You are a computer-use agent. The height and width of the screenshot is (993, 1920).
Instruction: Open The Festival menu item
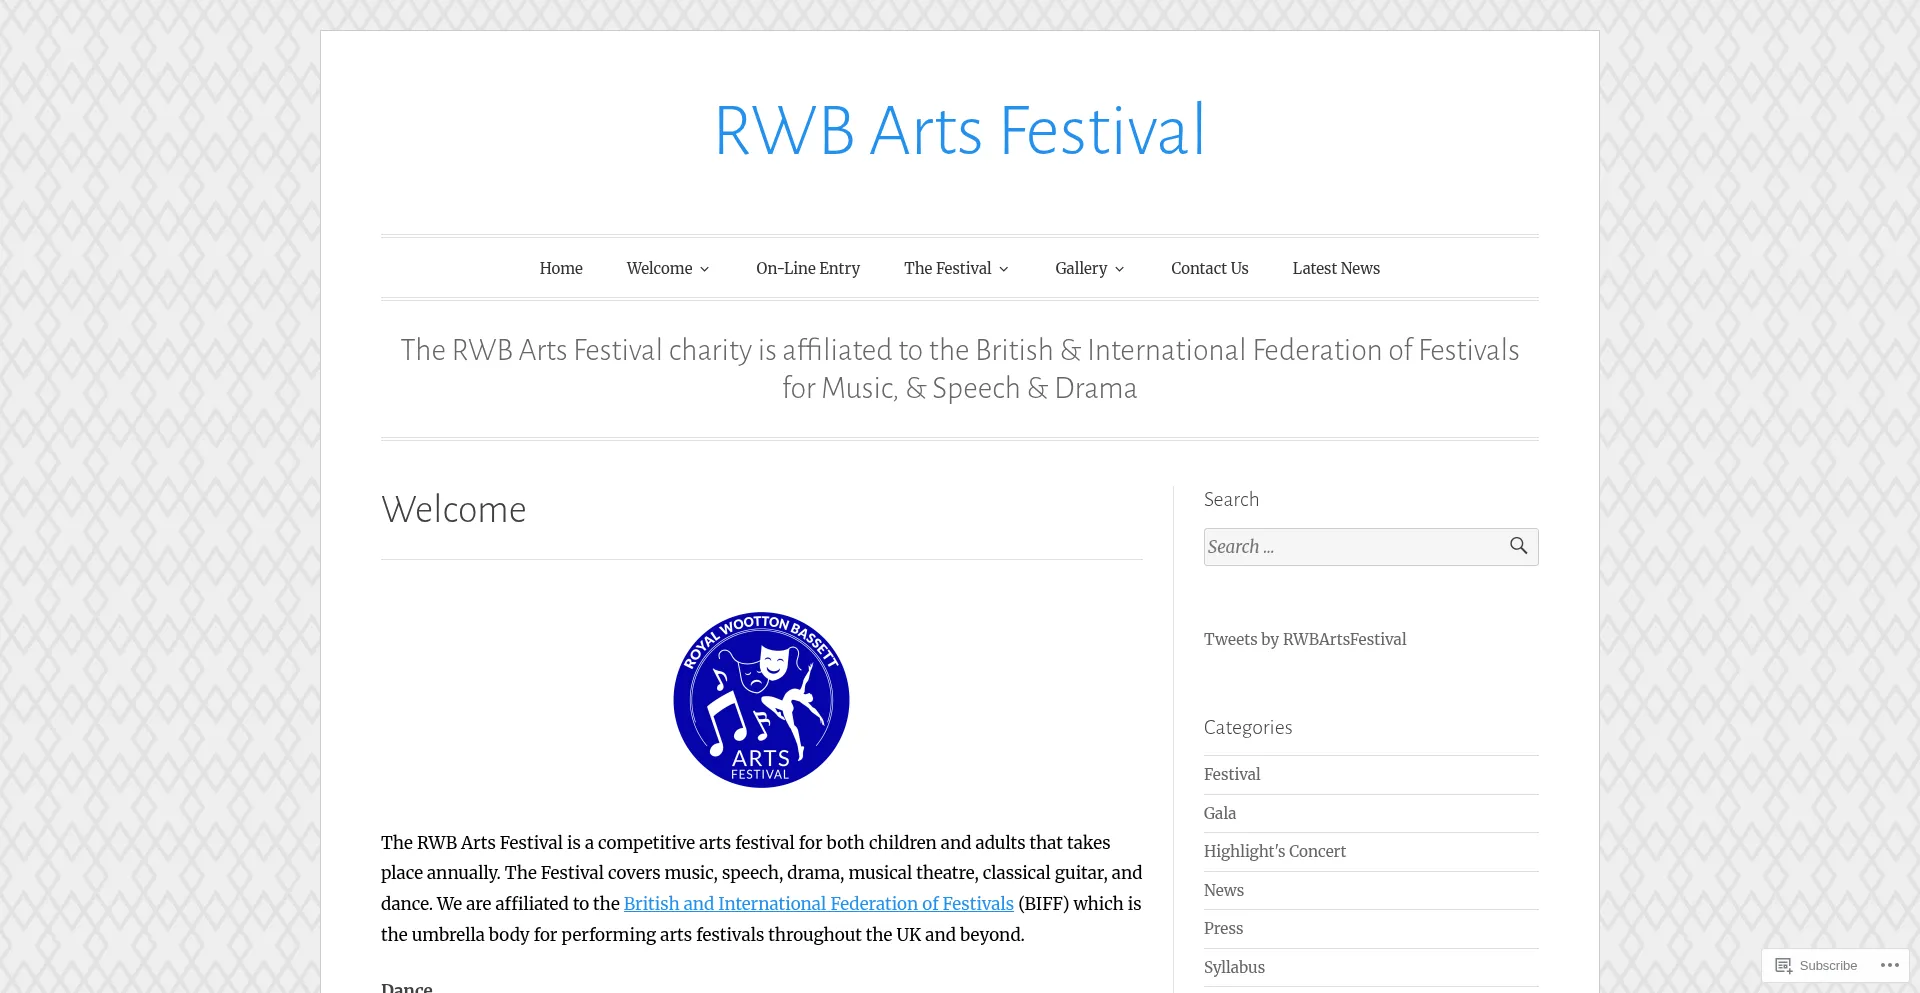(x=947, y=268)
